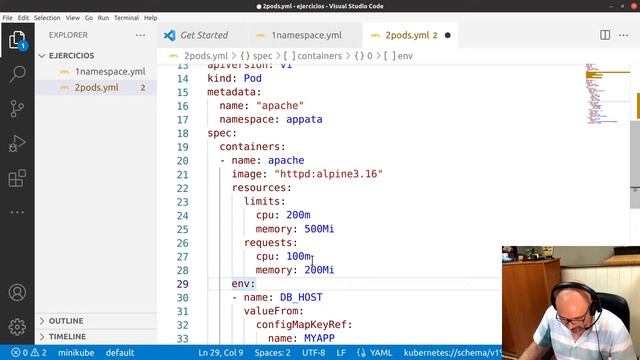Click the kind value Pod

253,78
